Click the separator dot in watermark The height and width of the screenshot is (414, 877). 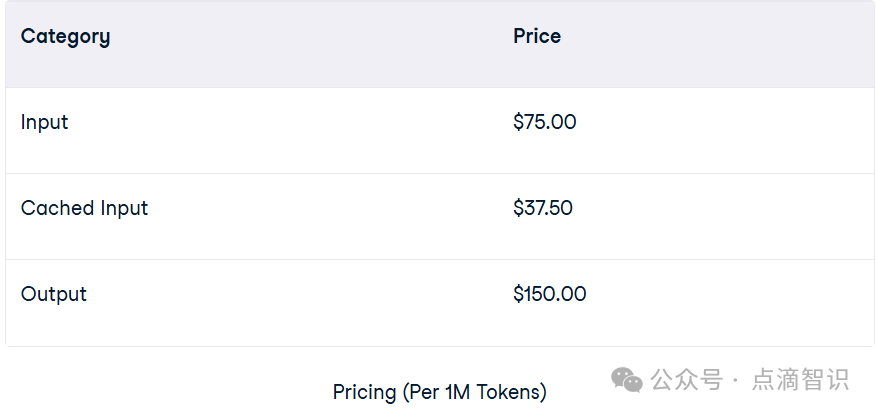(x=736, y=381)
